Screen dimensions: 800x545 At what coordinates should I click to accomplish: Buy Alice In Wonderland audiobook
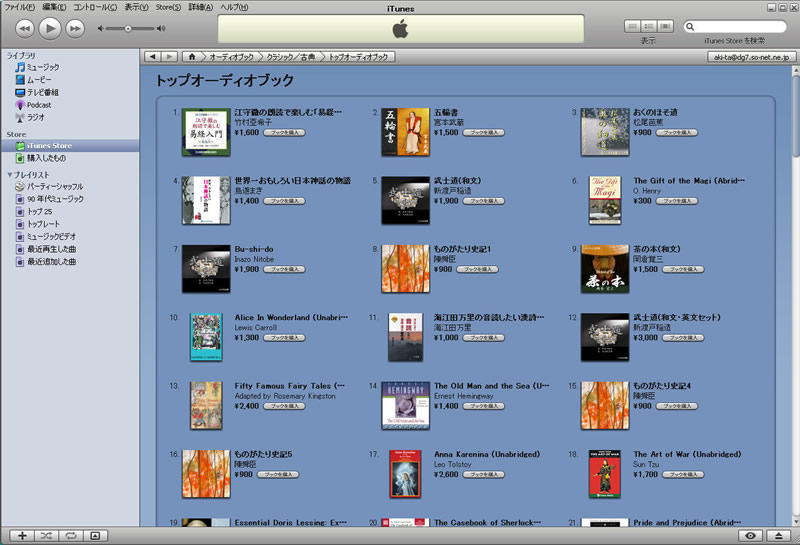pos(284,338)
